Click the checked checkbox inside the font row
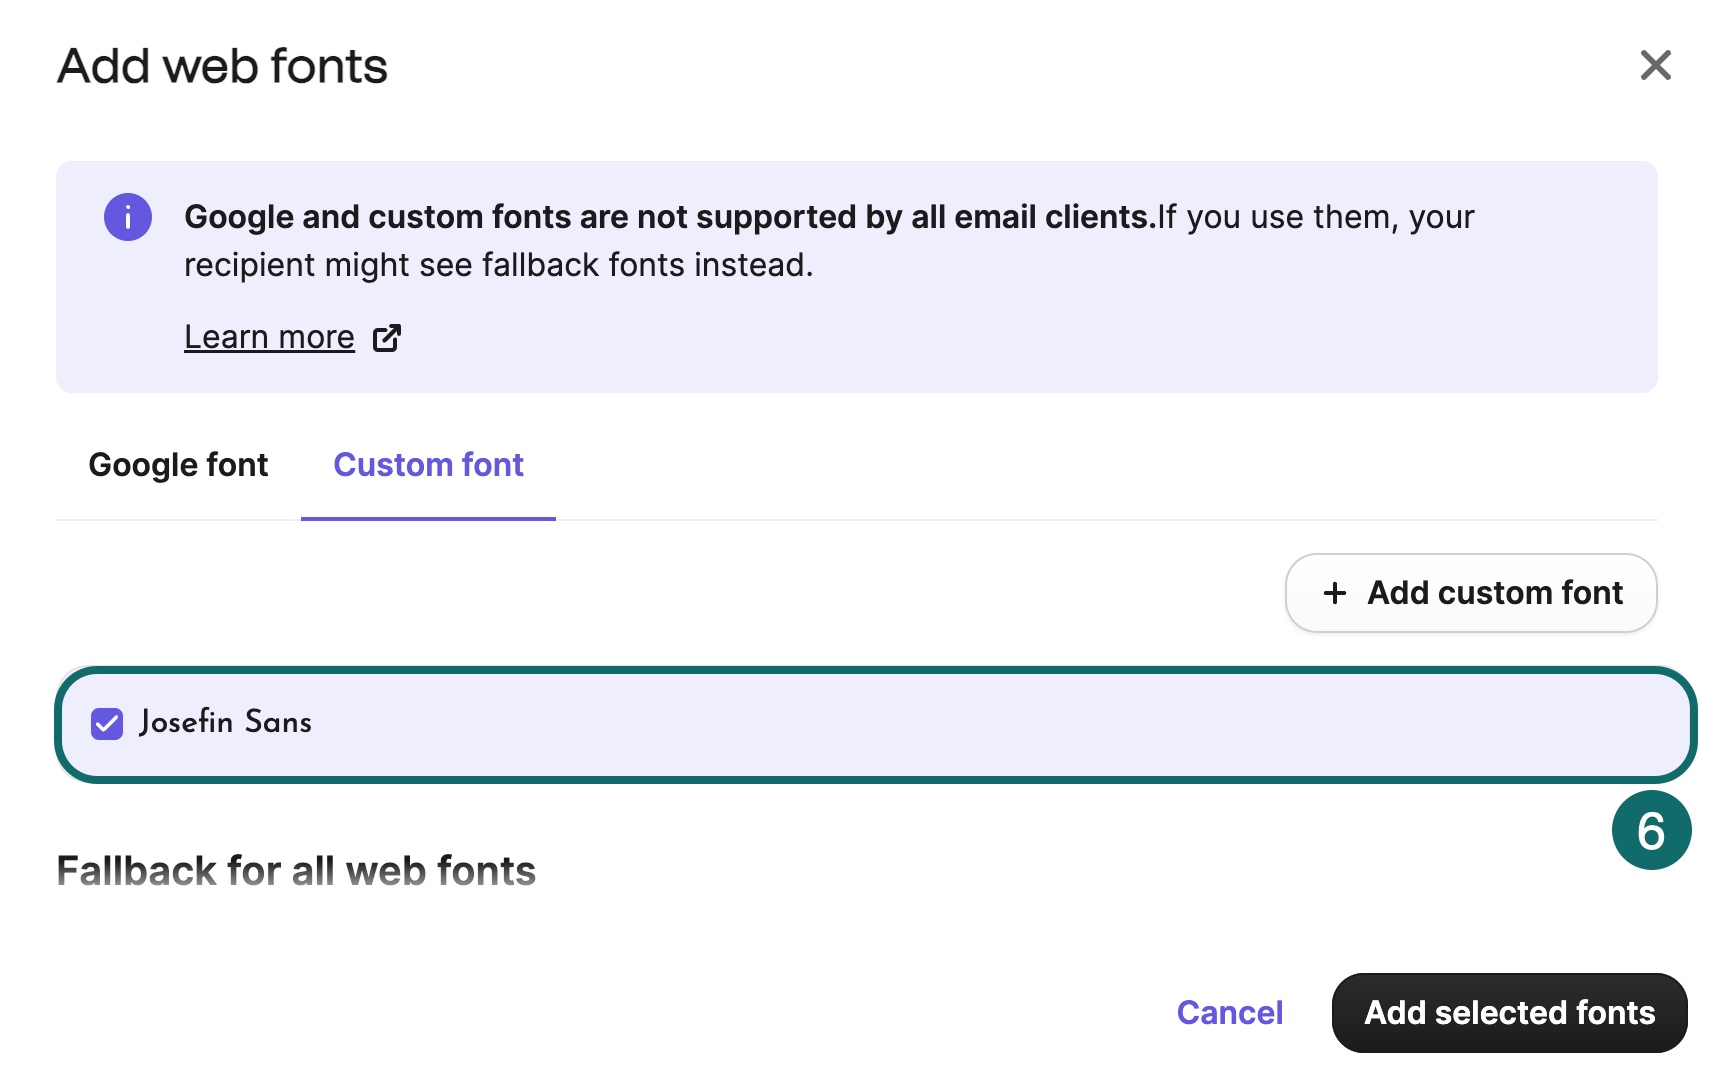The image size is (1720, 1092). (x=107, y=723)
